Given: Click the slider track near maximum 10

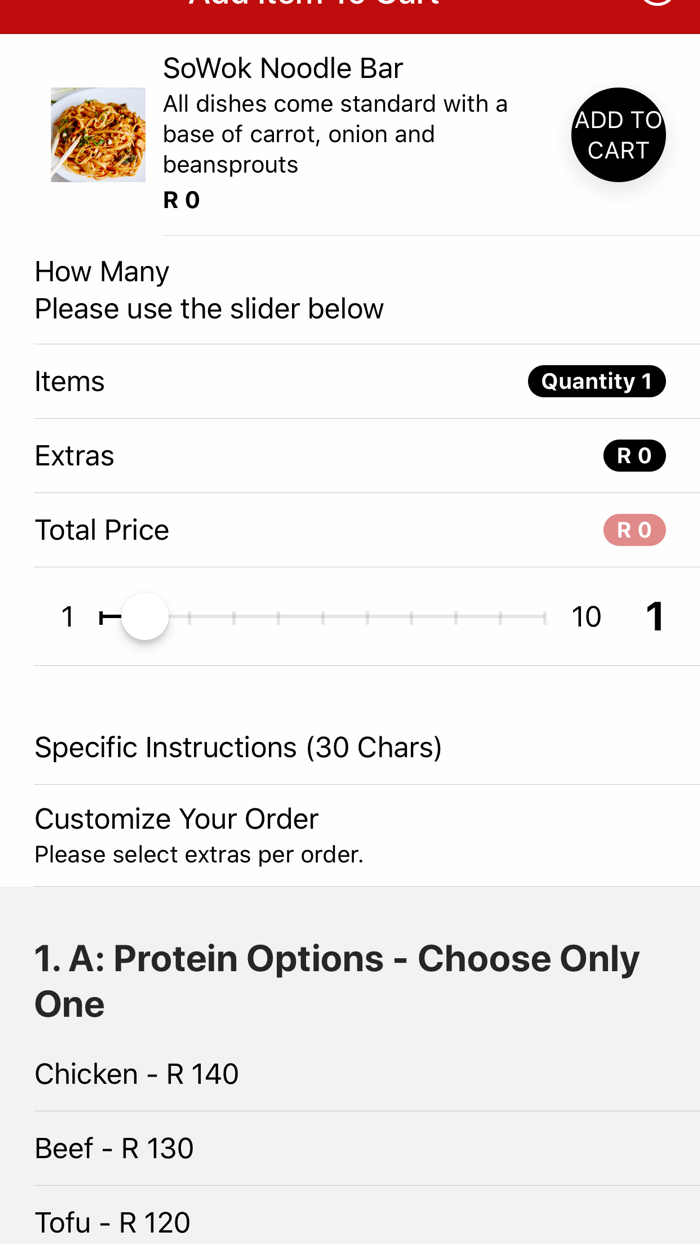Looking at the screenshot, I should coord(540,617).
